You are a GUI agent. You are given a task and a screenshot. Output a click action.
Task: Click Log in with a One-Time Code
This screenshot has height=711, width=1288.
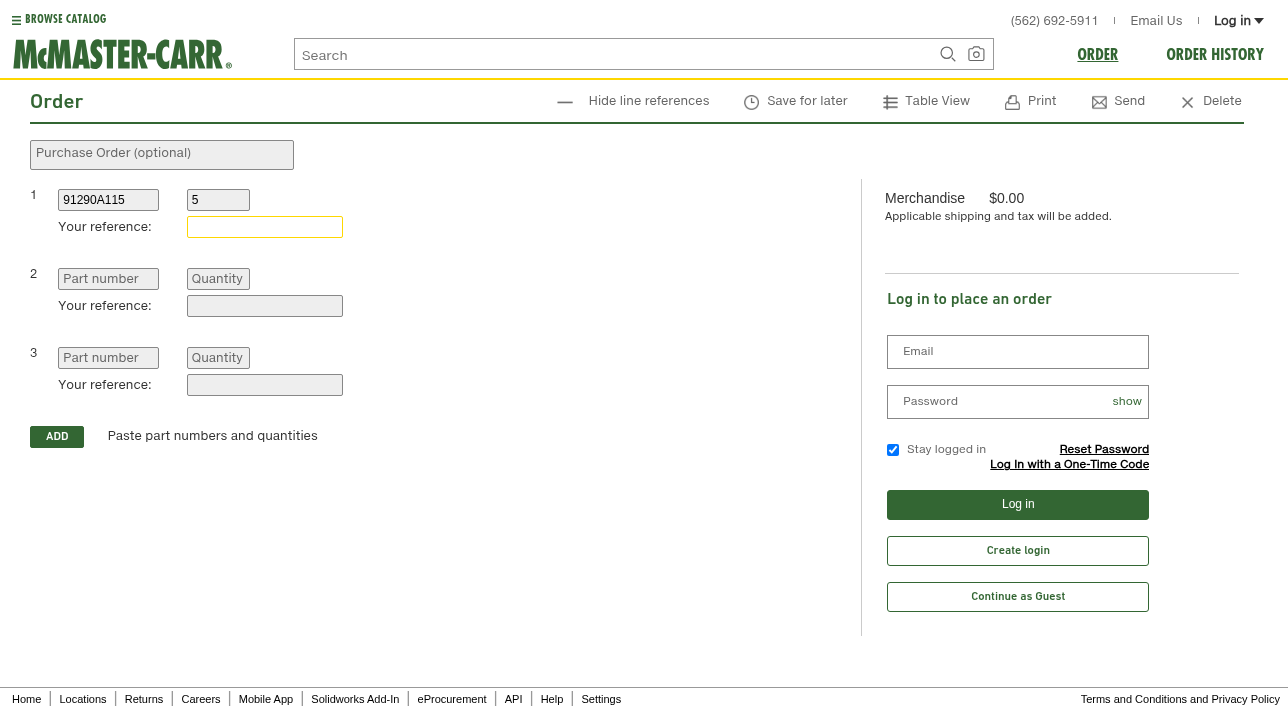tap(1069, 465)
